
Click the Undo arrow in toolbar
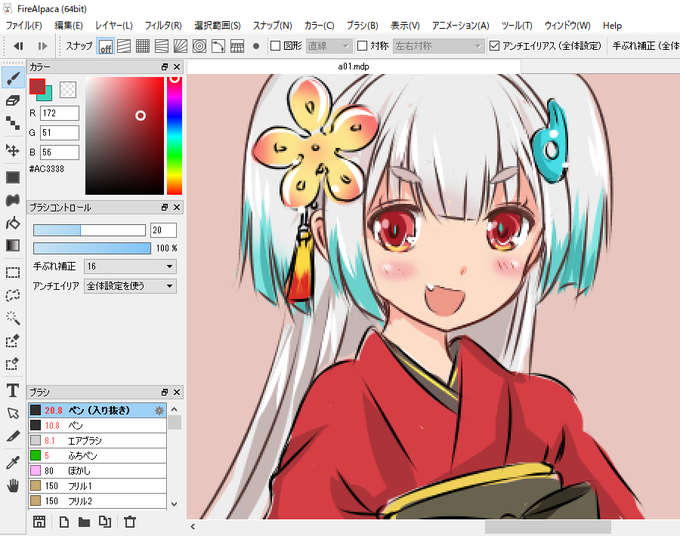[x=18, y=46]
